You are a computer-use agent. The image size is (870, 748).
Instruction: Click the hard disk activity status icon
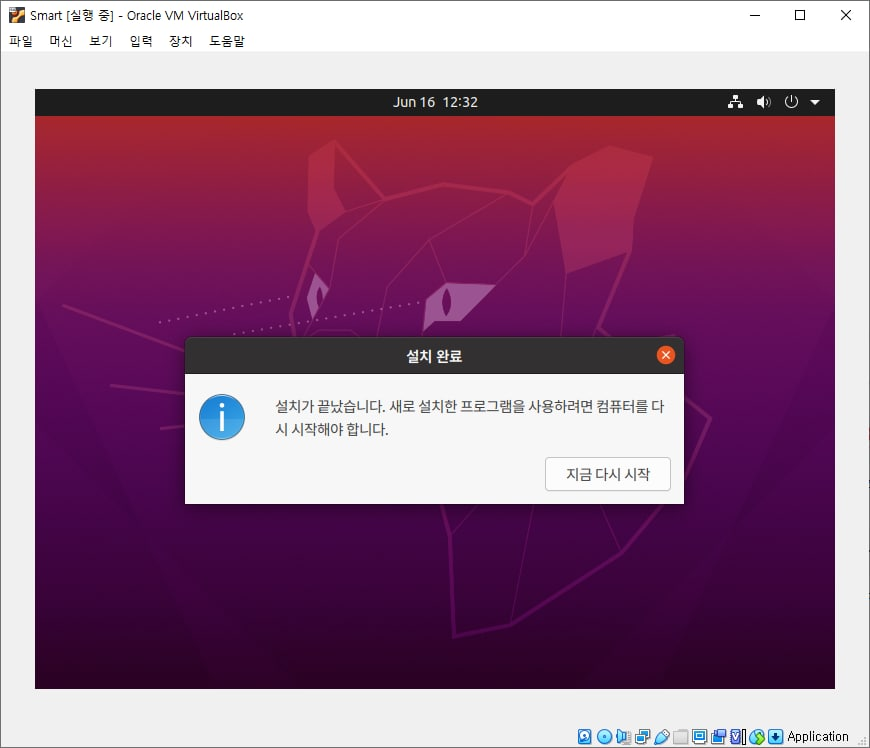point(584,736)
